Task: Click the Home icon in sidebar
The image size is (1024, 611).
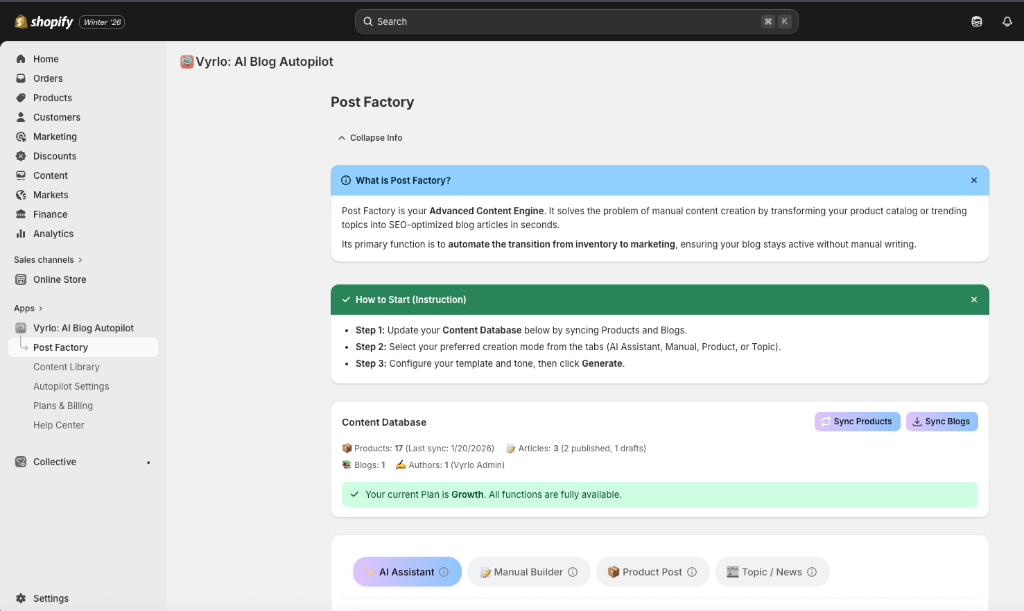Action: click(21, 59)
